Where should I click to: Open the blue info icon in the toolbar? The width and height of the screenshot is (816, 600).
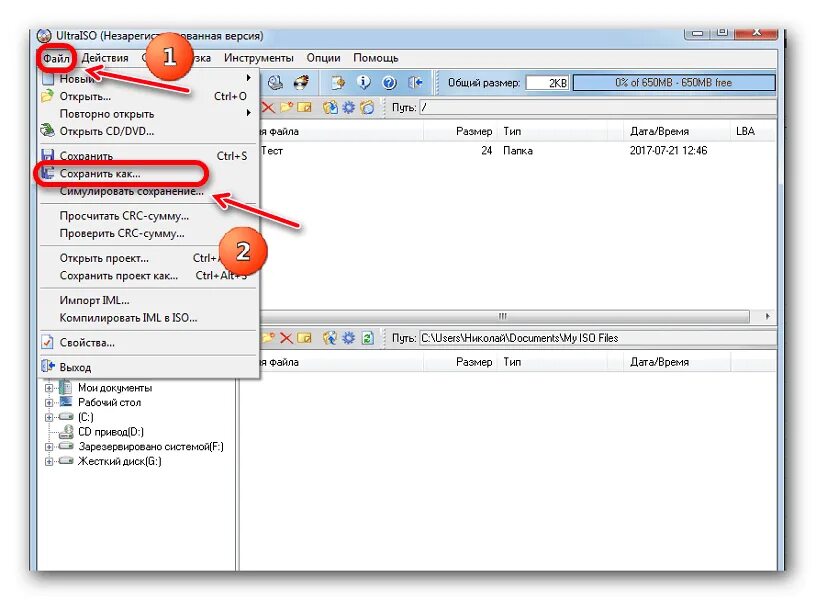pos(364,82)
